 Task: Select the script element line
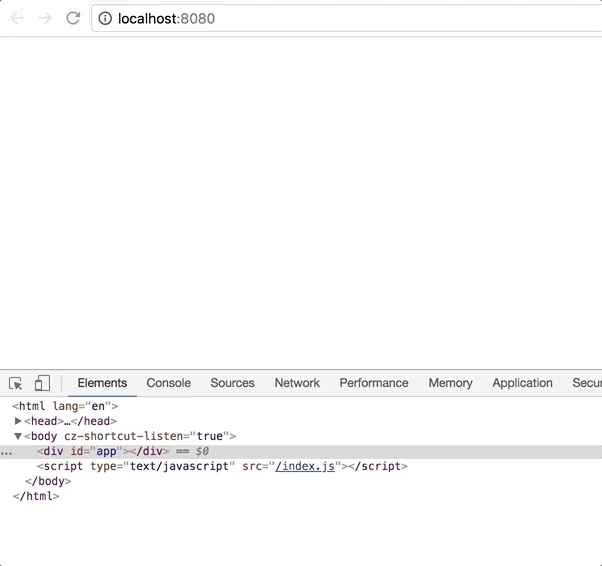pyautogui.click(x=222, y=466)
